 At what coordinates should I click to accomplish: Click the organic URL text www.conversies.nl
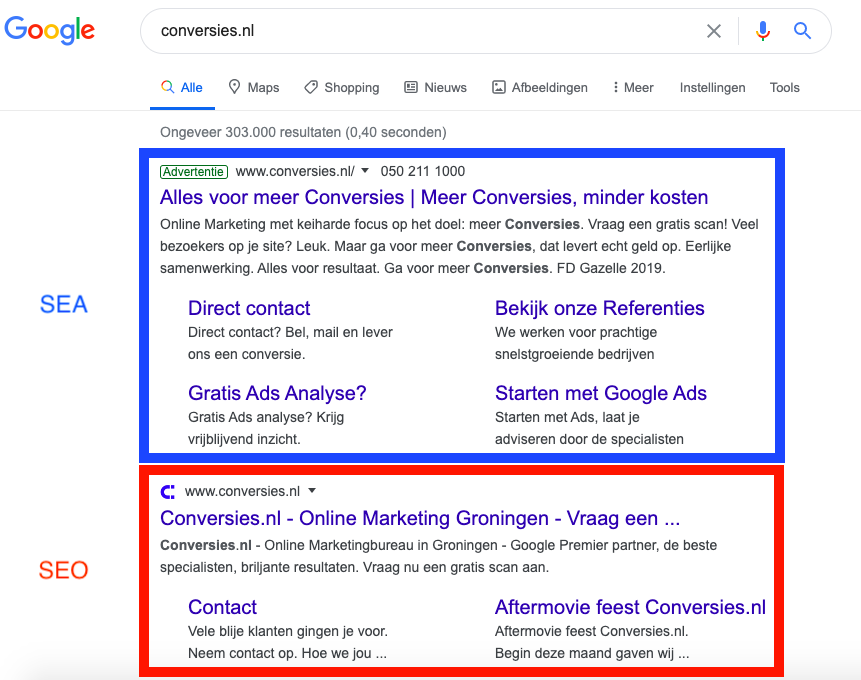(x=242, y=491)
